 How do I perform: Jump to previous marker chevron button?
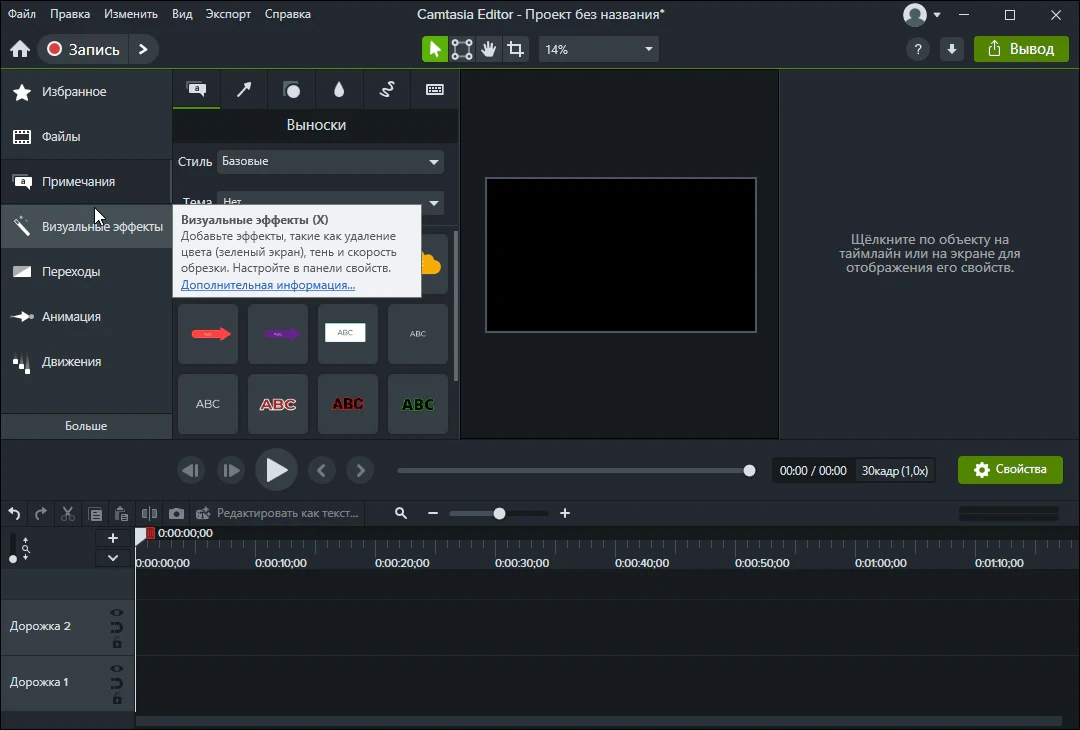coord(321,470)
